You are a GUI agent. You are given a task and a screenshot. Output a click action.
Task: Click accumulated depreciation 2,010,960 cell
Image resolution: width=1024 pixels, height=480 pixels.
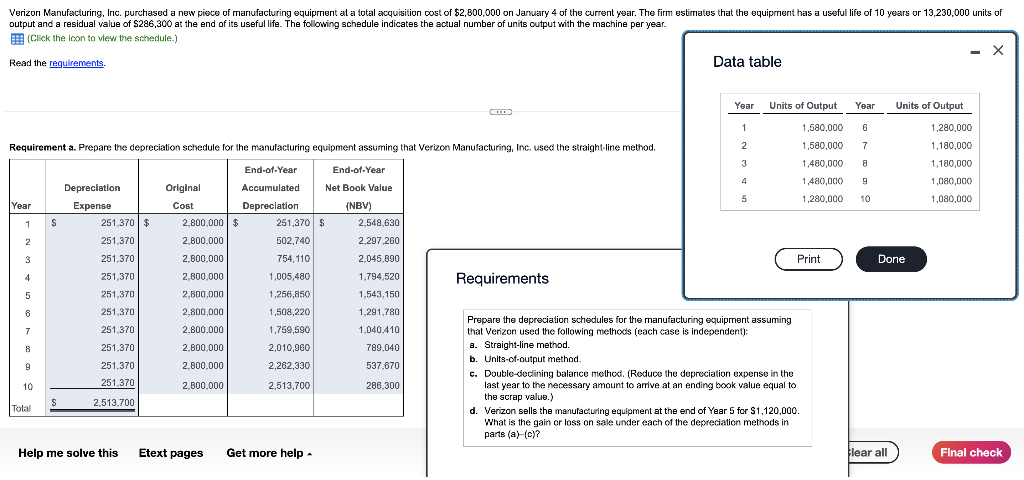click(271, 347)
